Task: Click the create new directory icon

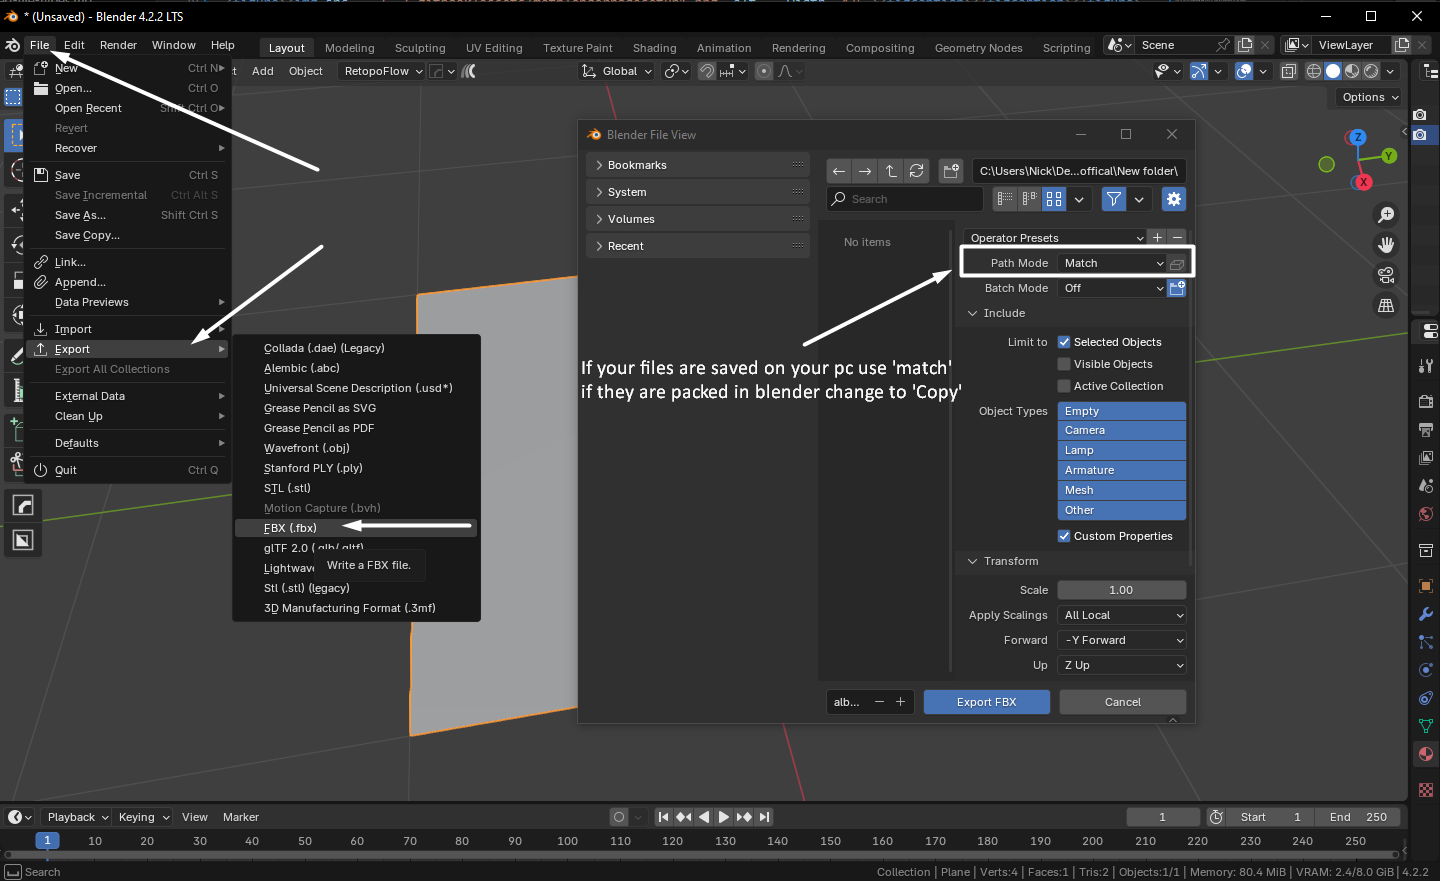Action: pyautogui.click(x=951, y=171)
